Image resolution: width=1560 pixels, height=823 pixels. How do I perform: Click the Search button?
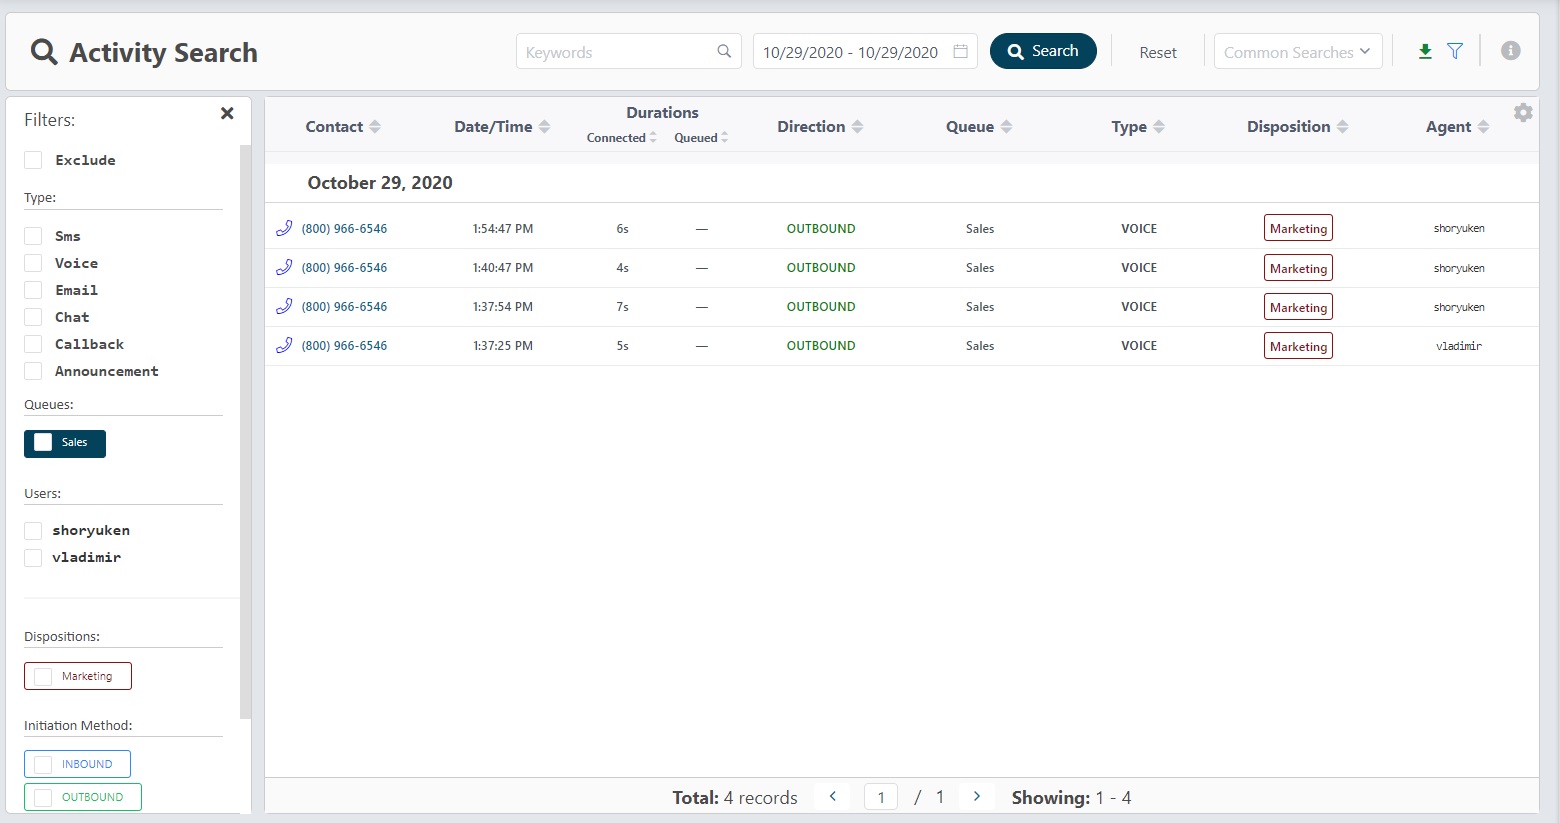tap(1043, 51)
